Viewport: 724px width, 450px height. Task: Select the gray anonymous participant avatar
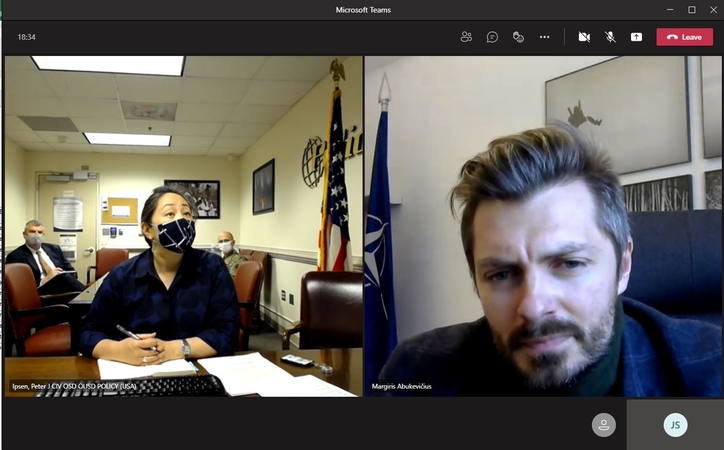[603, 425]
